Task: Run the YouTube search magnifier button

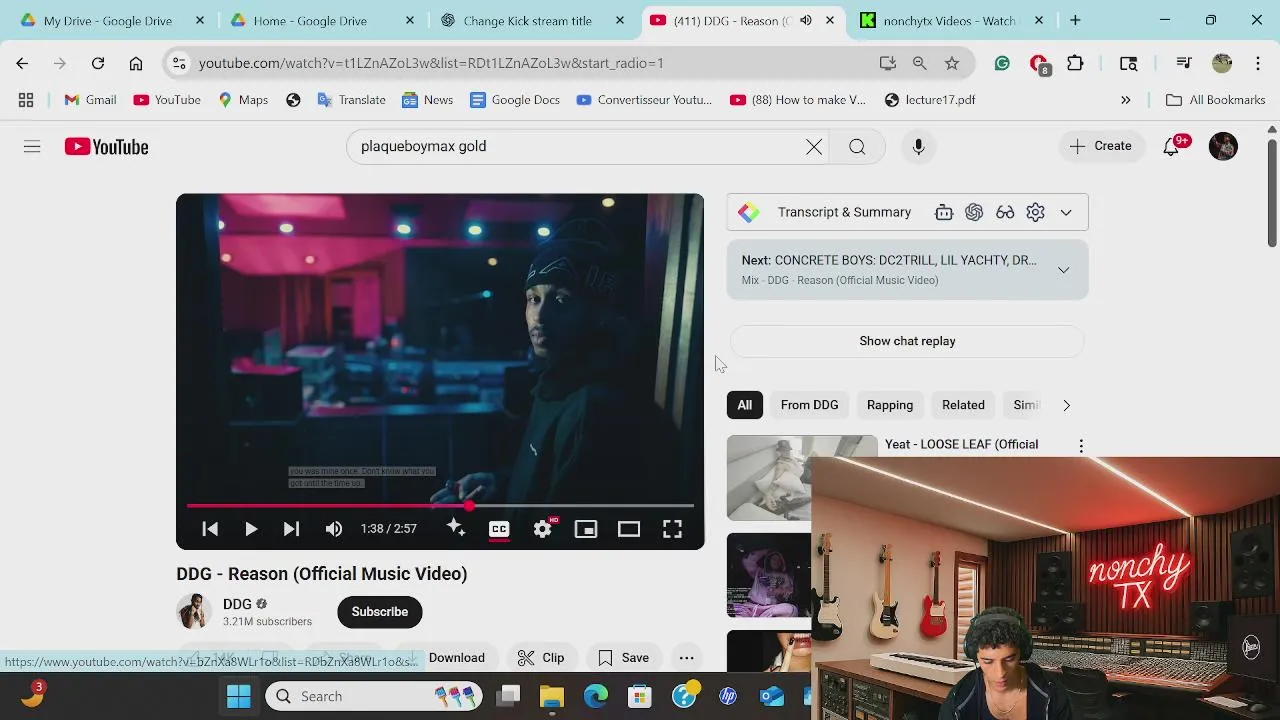Action: tap(857, 147)
